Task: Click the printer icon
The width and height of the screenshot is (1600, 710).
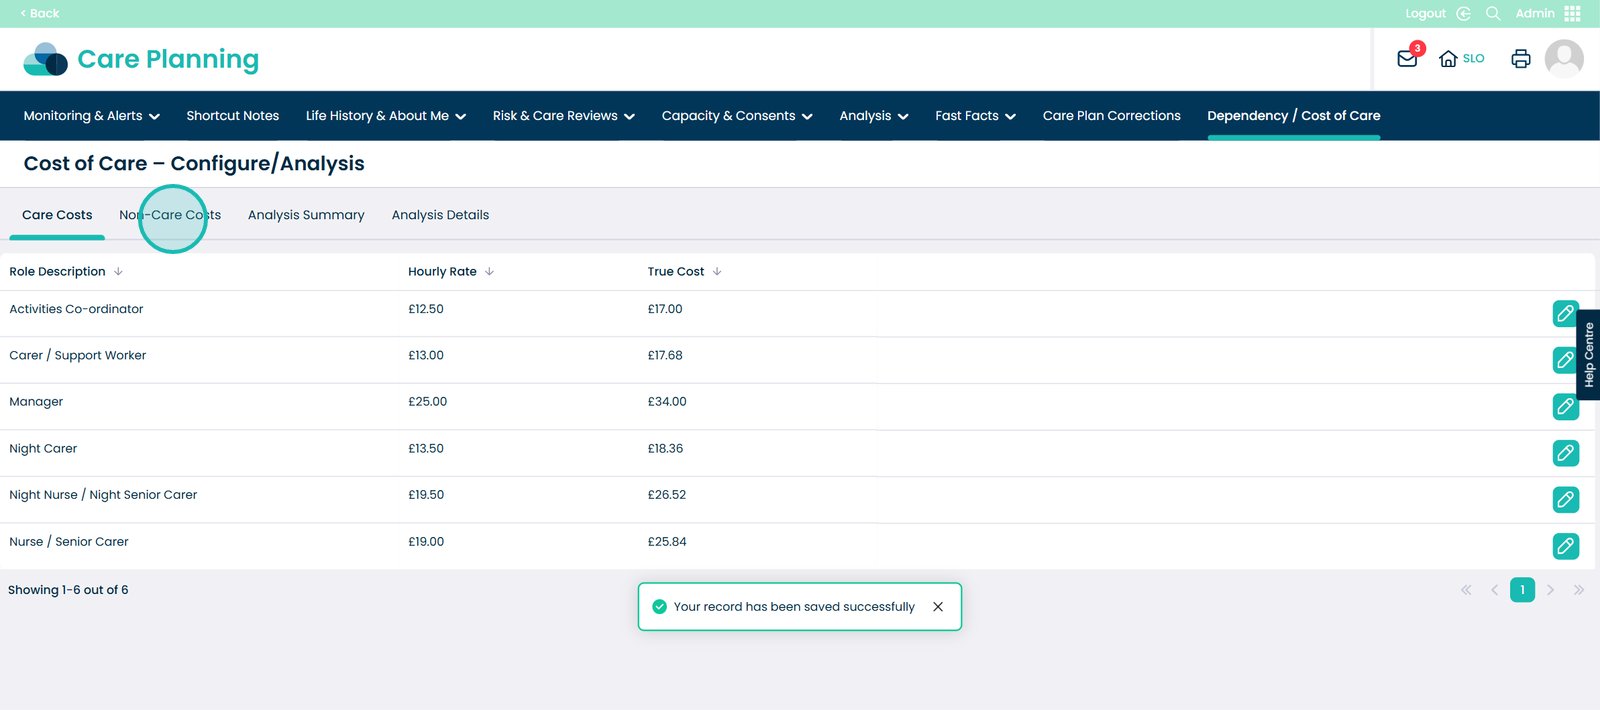Action: pos(1520,59)
